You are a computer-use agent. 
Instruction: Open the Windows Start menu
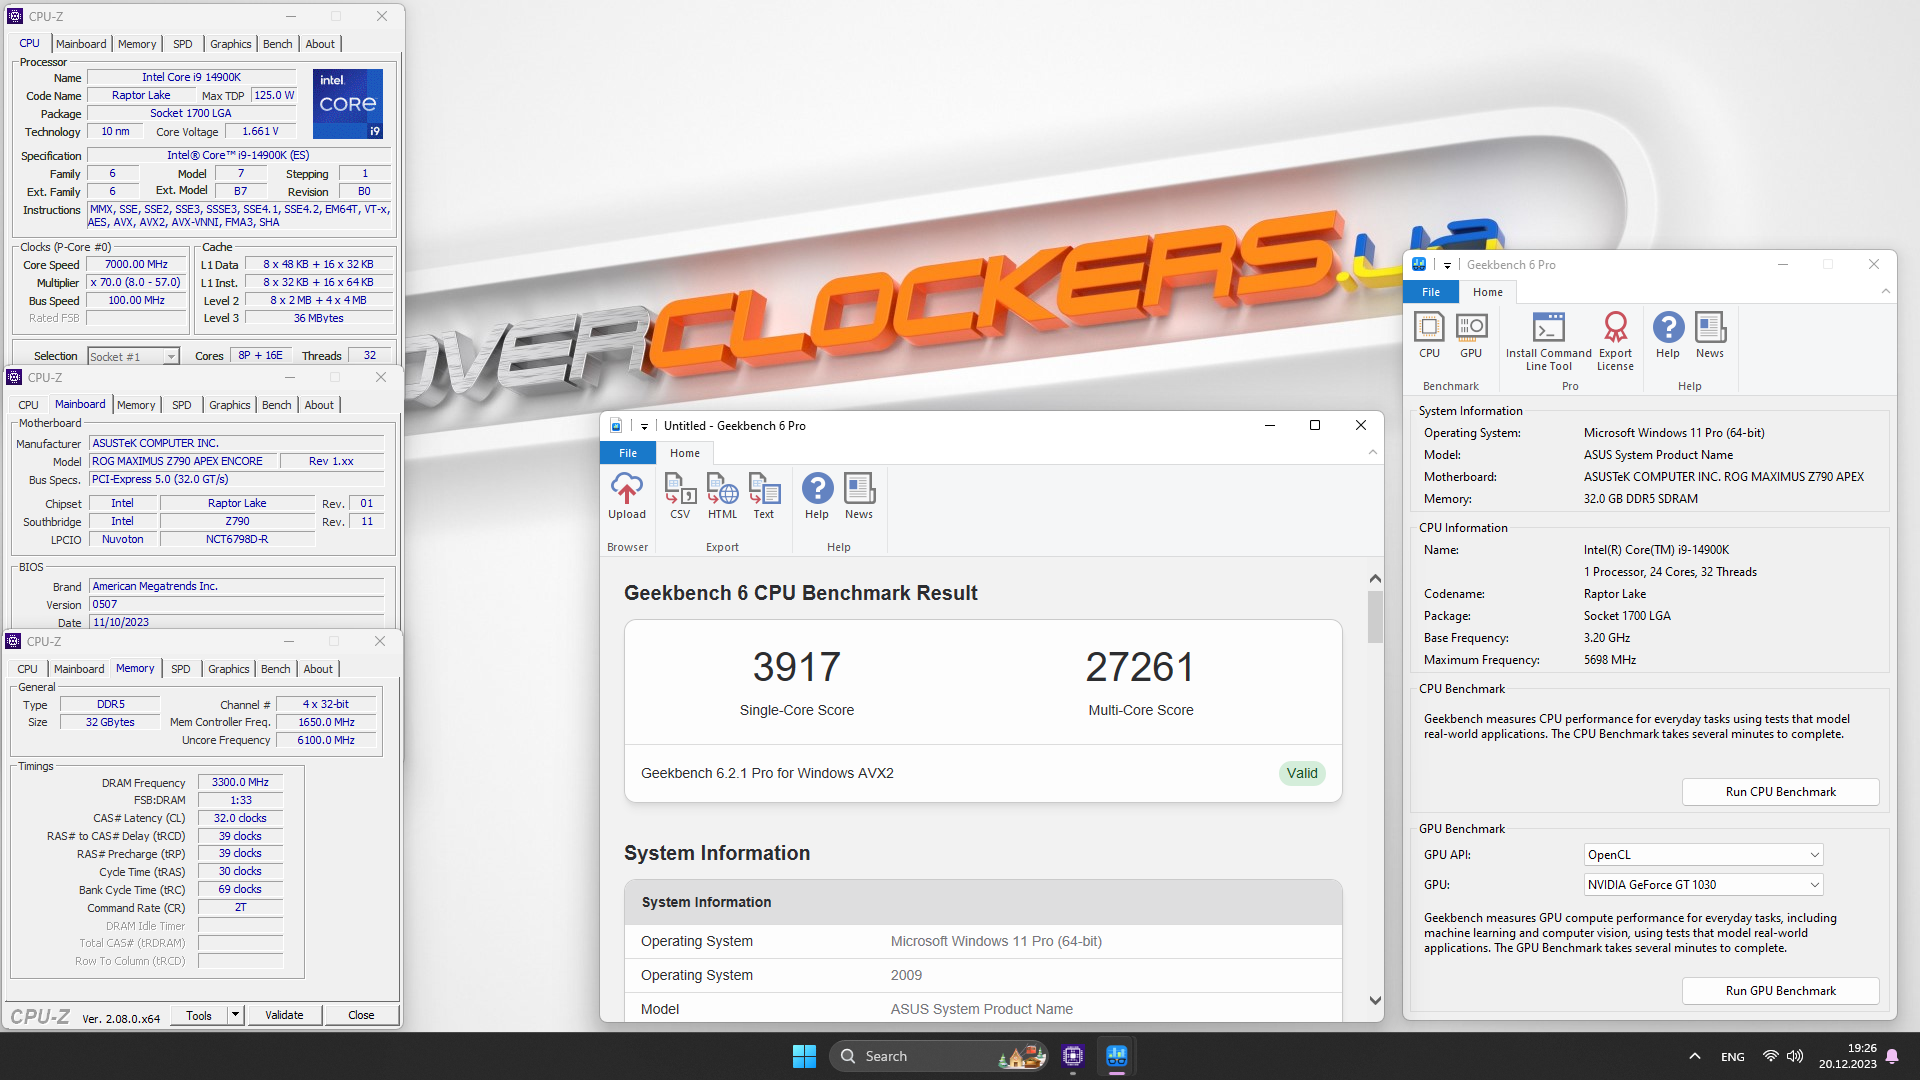(804, 1056)
